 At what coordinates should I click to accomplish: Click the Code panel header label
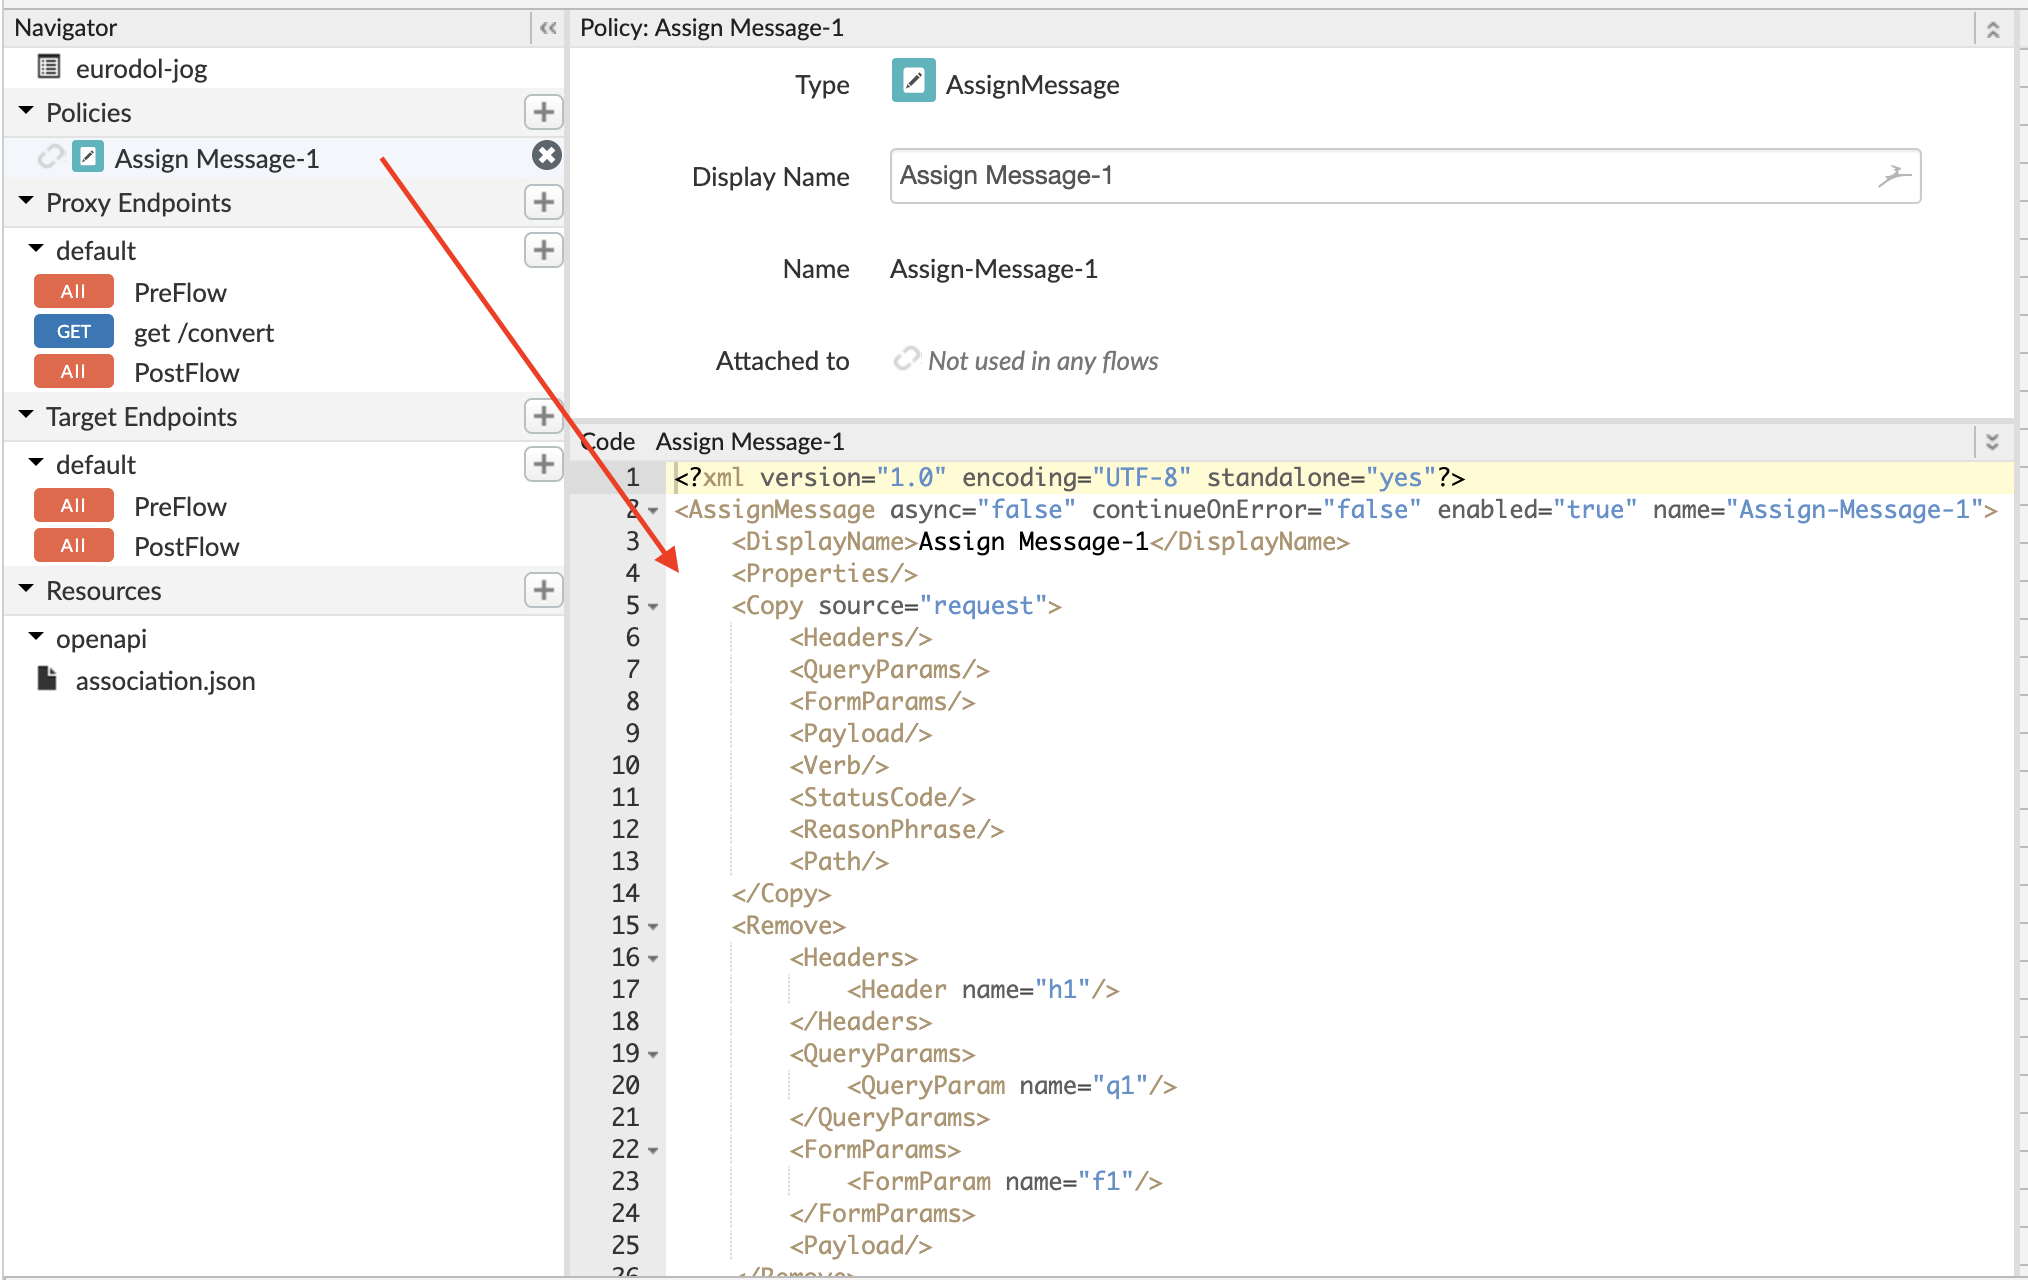[x=608, y=442]
